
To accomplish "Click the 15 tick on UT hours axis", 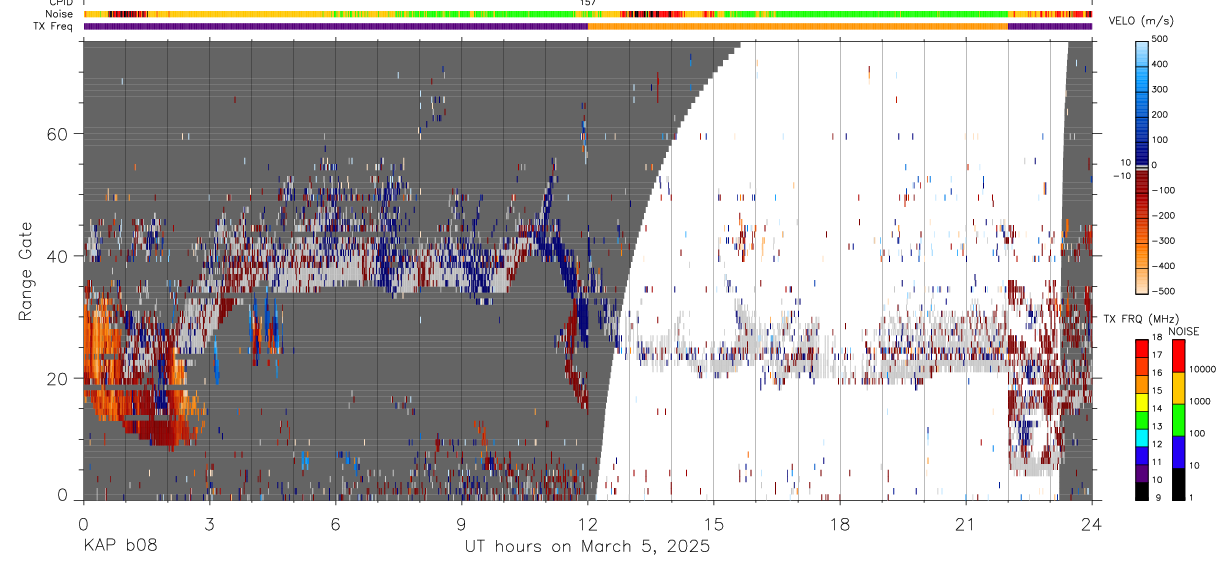I will (x=713, y=523).
